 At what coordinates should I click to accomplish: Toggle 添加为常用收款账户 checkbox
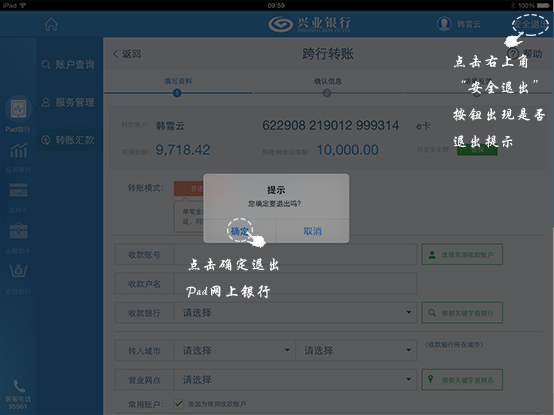click(x=179, y=403)
